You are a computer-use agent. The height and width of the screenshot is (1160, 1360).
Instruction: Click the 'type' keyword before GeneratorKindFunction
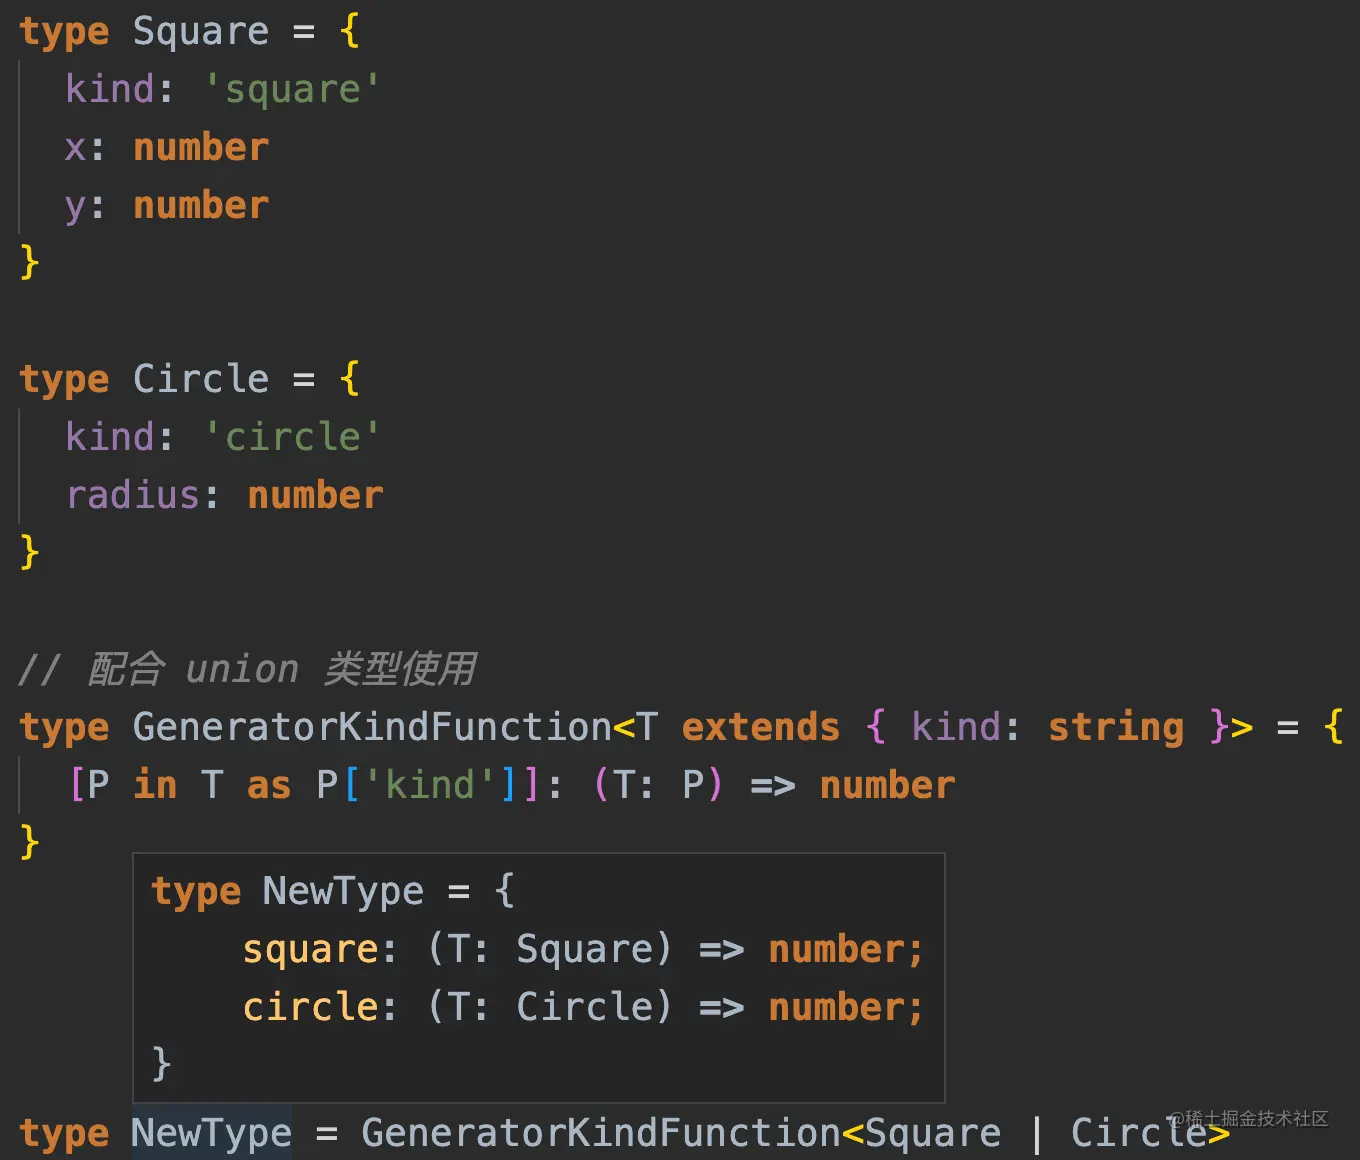pyautogui.click(x=64, y=729)
